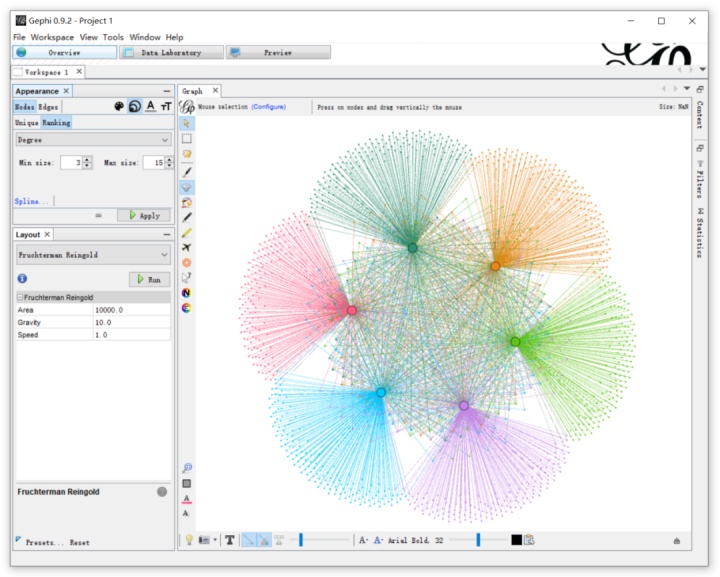
Task: Select the airplane shortest path tool
Action: 186,248
